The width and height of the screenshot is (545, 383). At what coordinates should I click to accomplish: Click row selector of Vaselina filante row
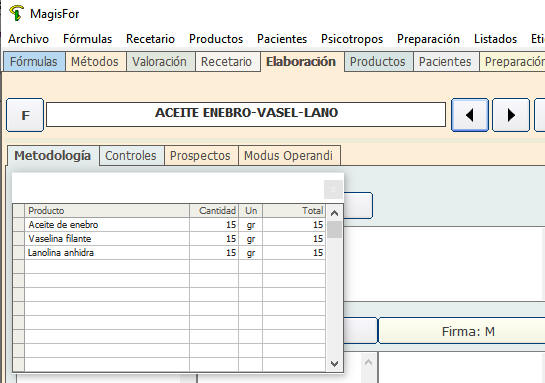(19, 238)
